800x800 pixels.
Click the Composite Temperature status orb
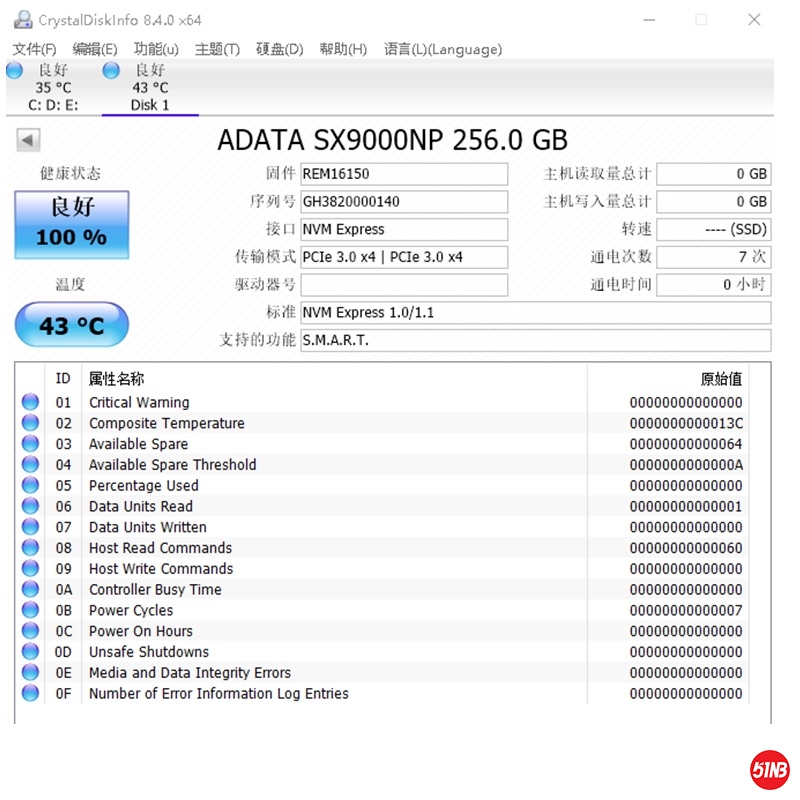click(30, 423)
